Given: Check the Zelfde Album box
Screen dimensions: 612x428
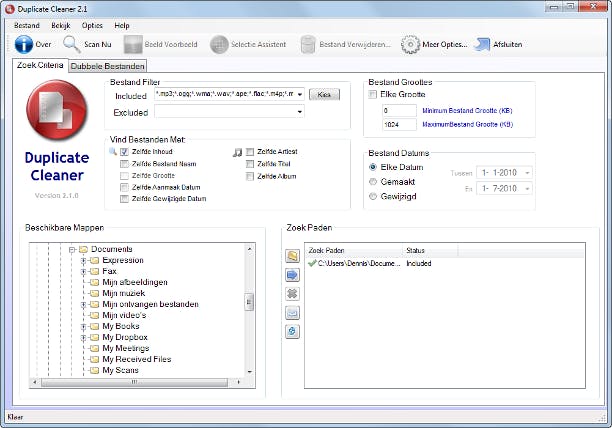Looking at the screenshot, I should coord(250,176).
